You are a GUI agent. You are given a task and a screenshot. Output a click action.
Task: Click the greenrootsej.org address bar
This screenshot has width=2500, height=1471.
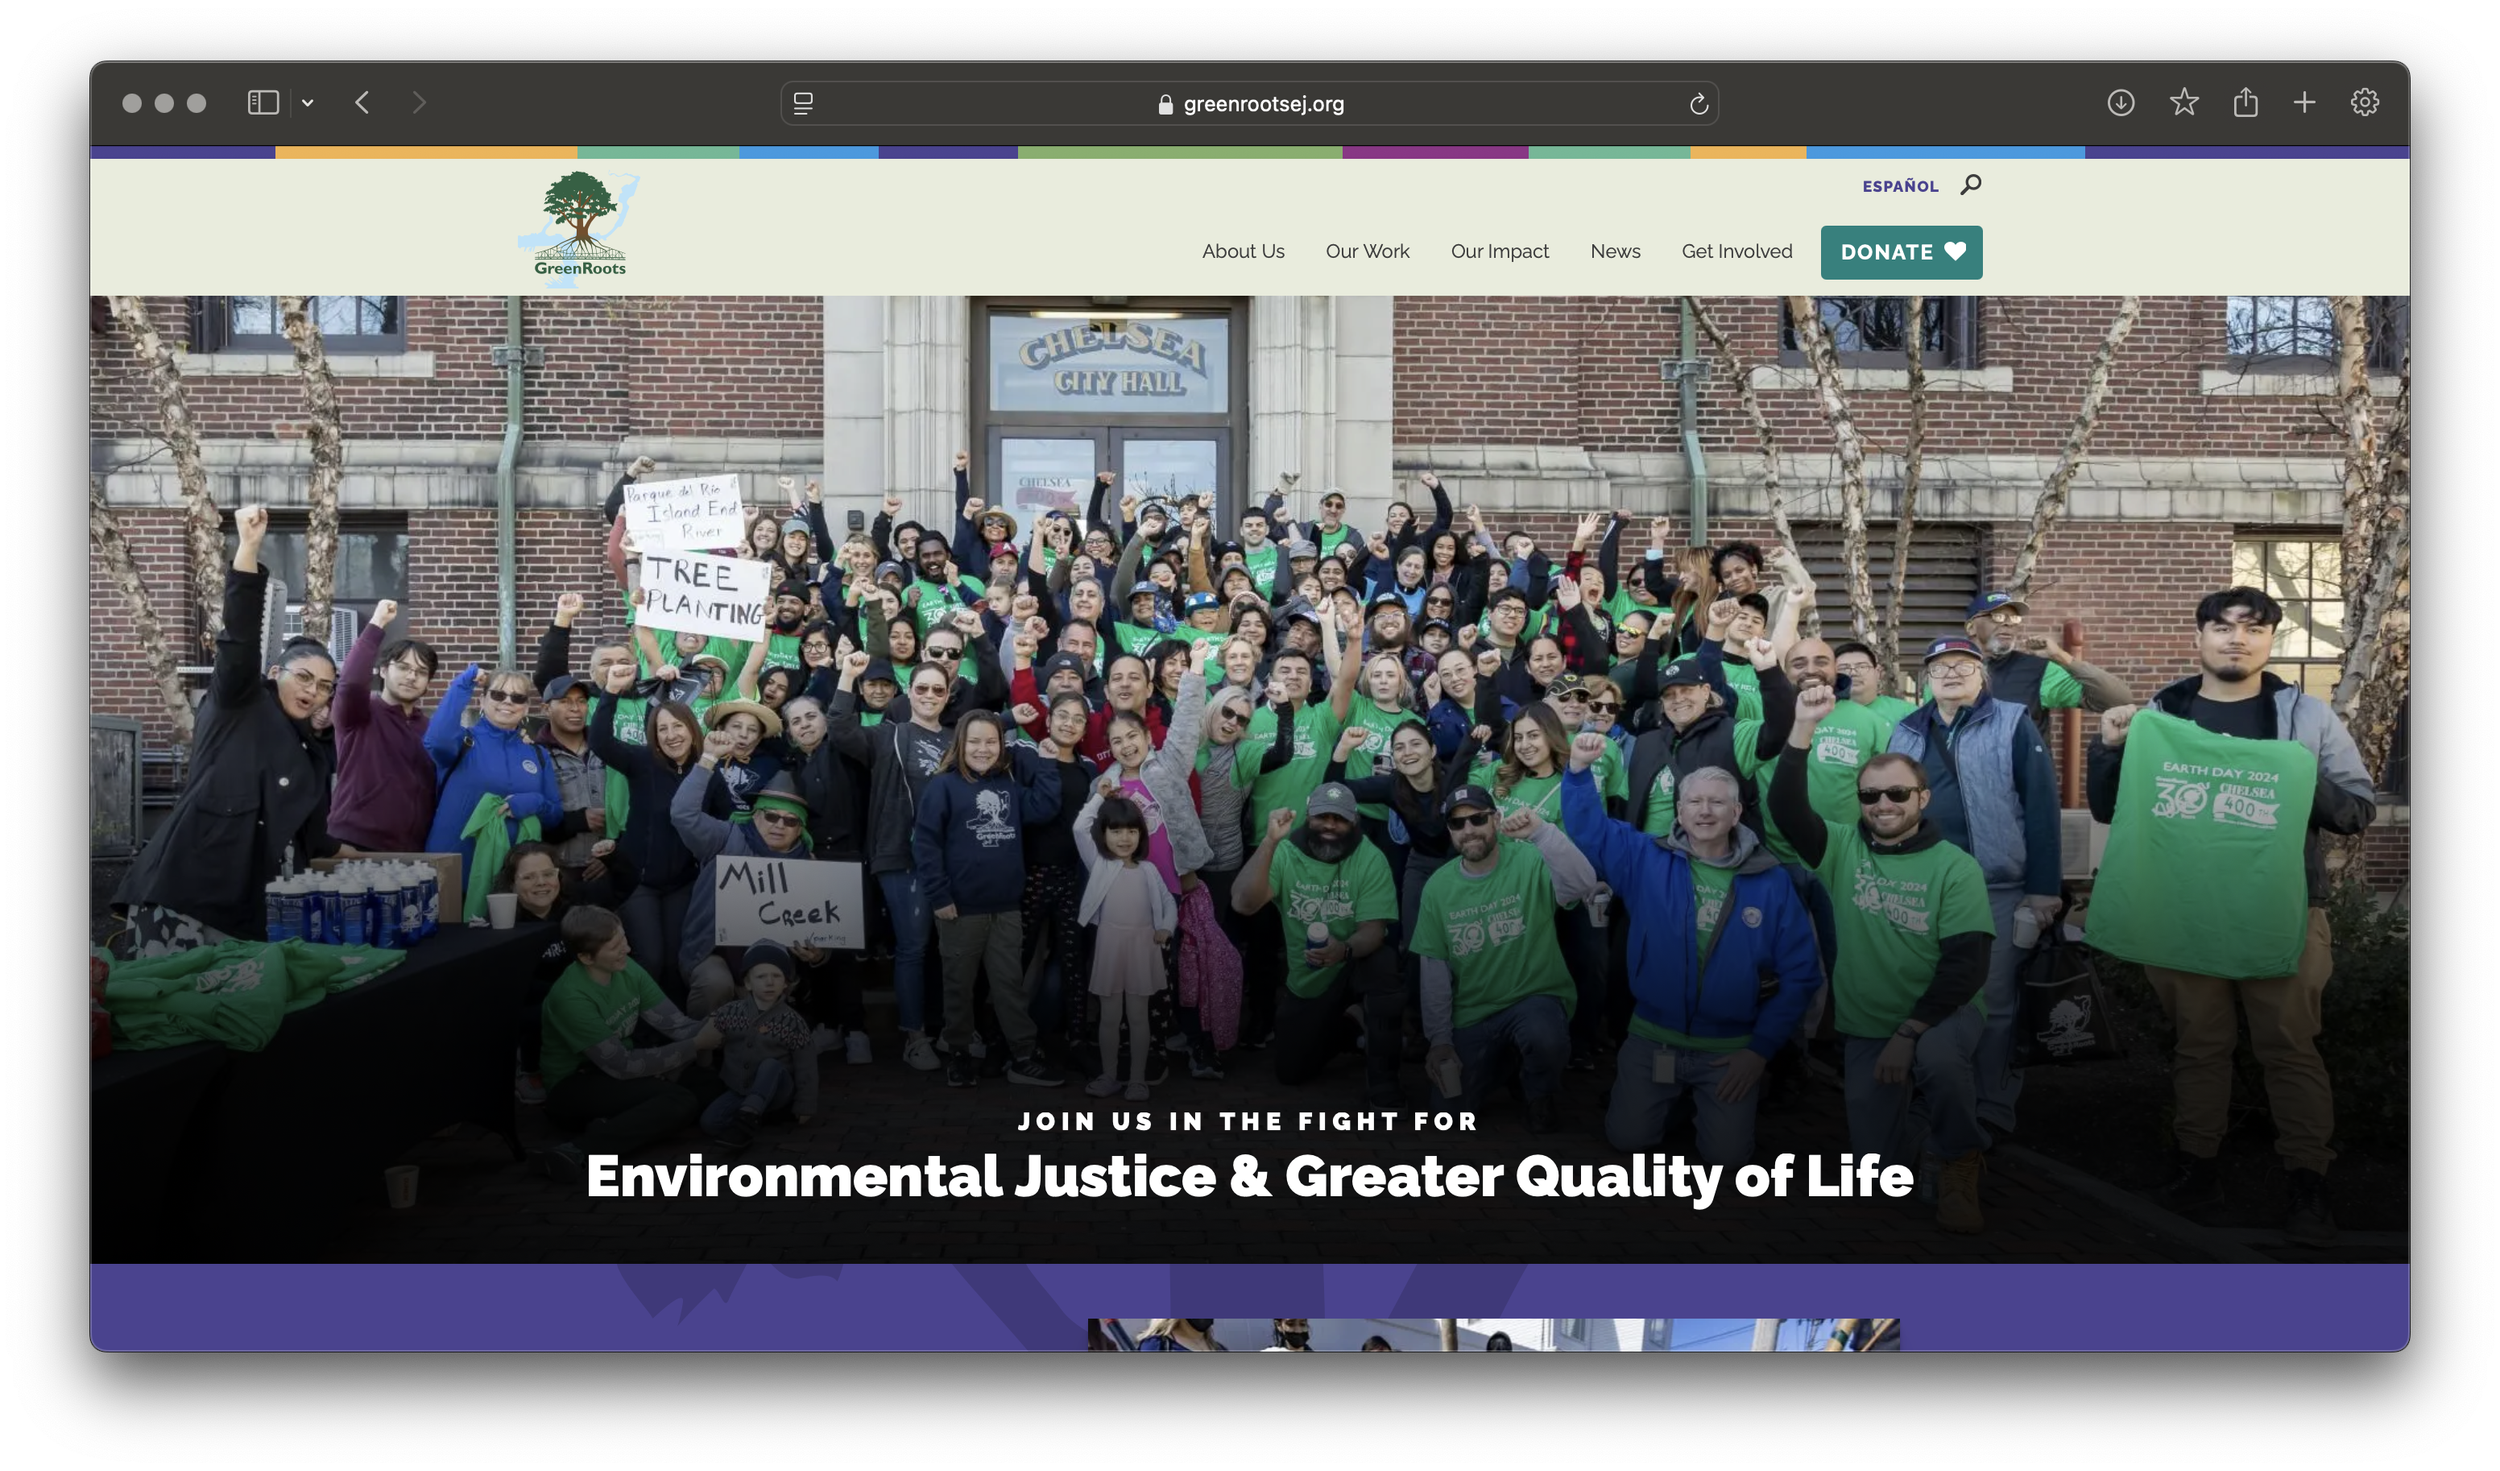1249,104
